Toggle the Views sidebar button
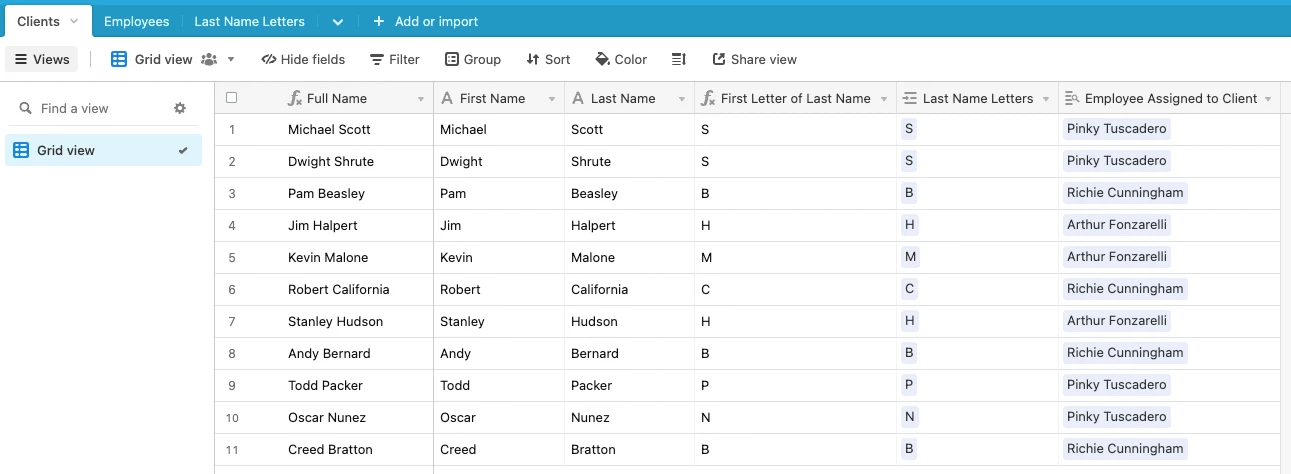Screen dimensions: 1291x474 pyautogui.click(x=41, y=59)
